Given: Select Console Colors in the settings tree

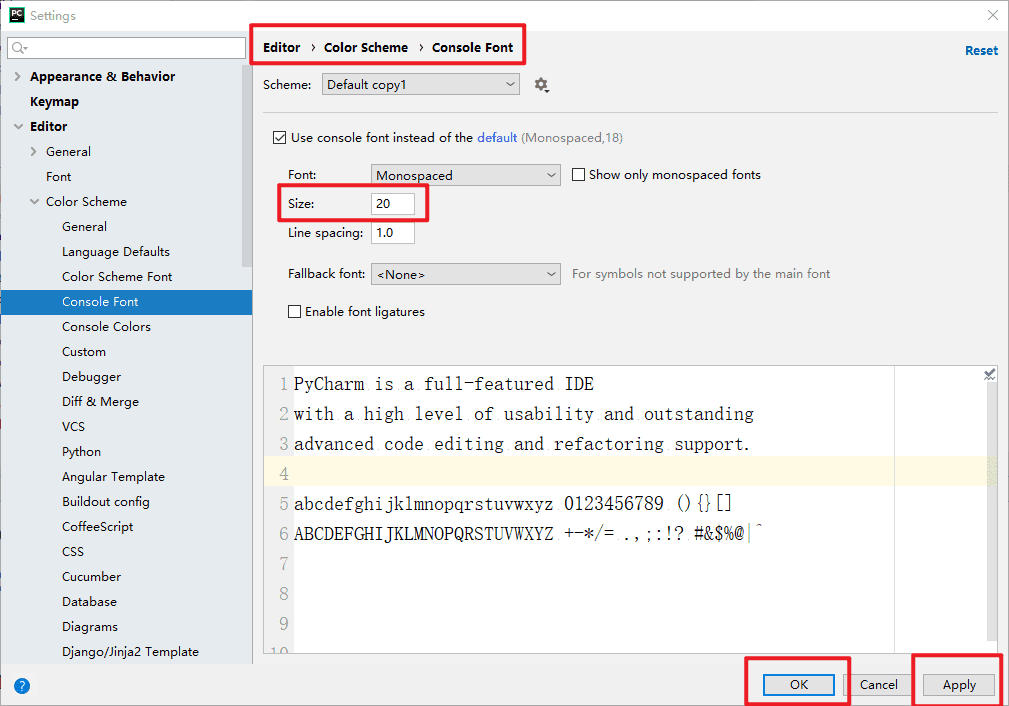Looking at the screenshot, I should coord(106,326).
